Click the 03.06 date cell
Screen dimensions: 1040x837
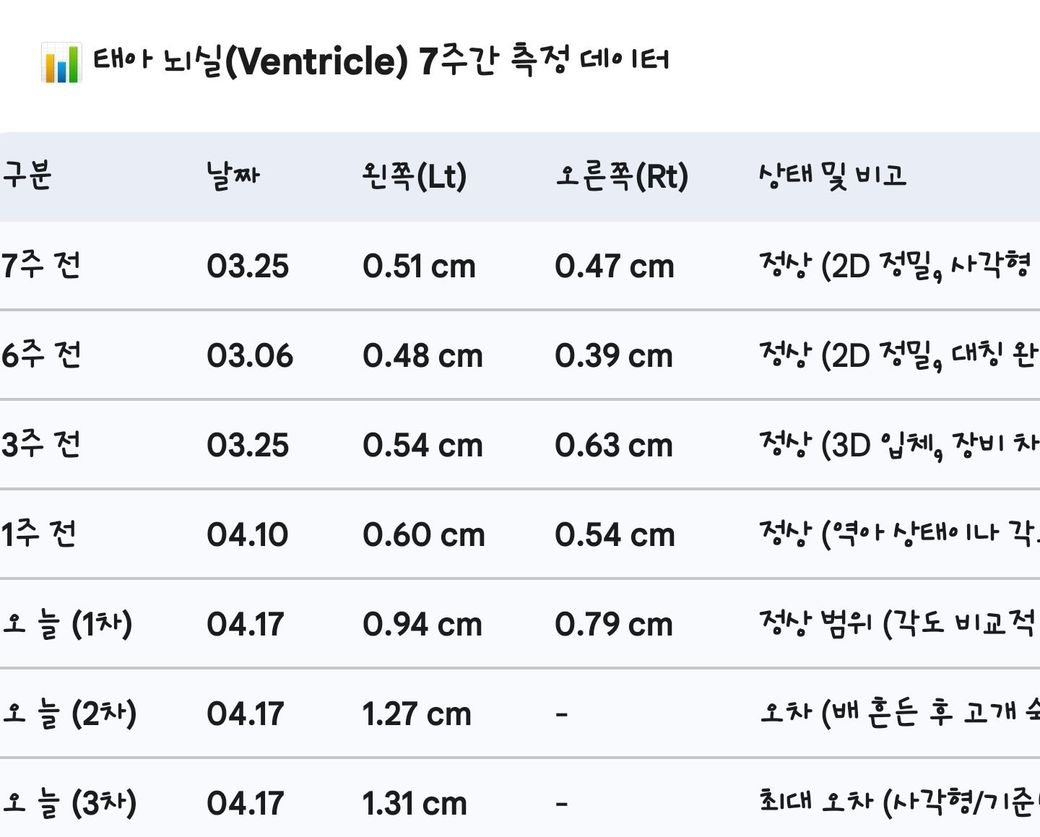pyautogui.click(x=250, y=356)
